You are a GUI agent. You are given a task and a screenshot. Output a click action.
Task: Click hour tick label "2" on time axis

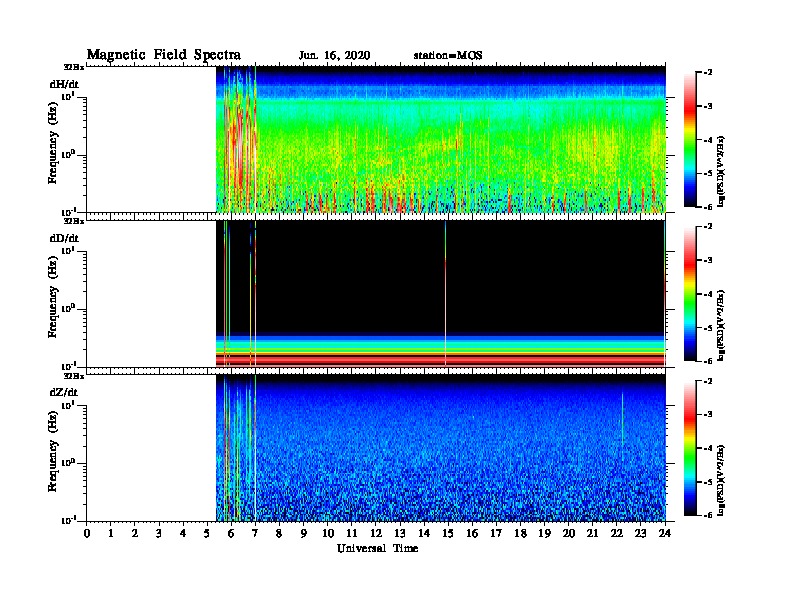point(135,533)
